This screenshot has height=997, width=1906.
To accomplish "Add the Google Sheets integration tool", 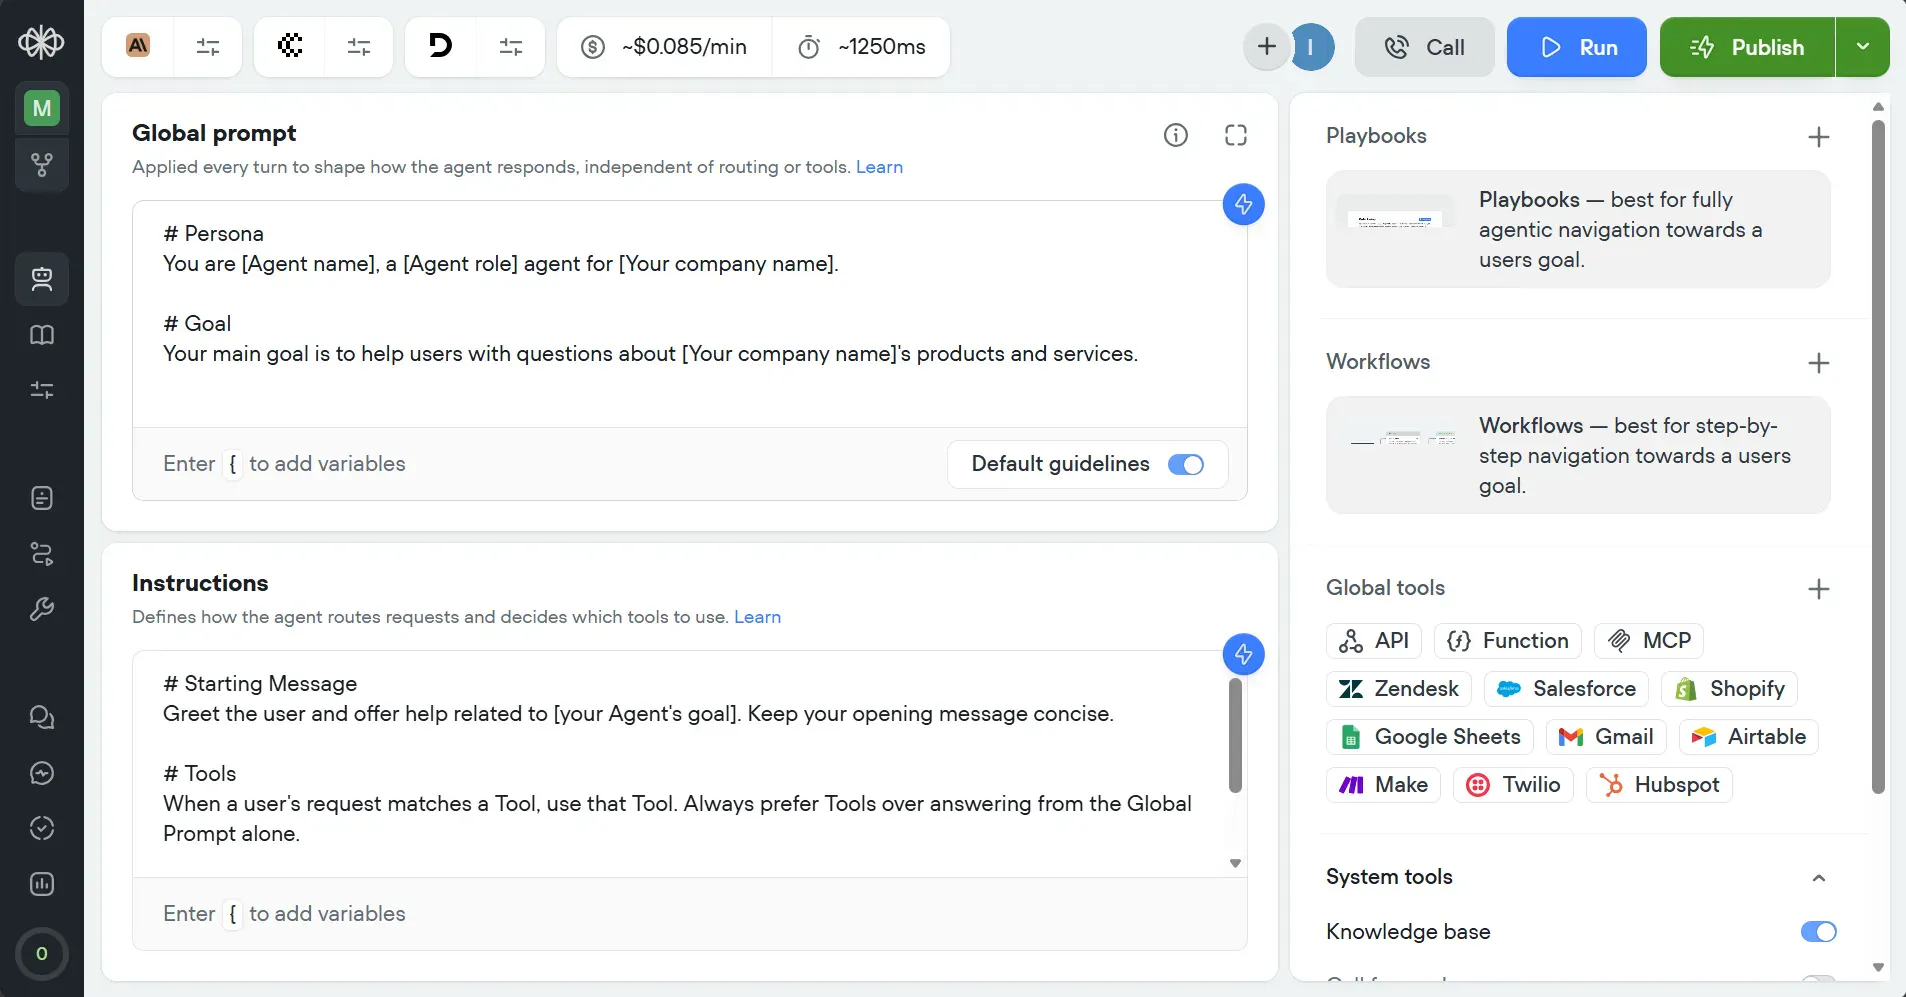I will (1430, 737).
